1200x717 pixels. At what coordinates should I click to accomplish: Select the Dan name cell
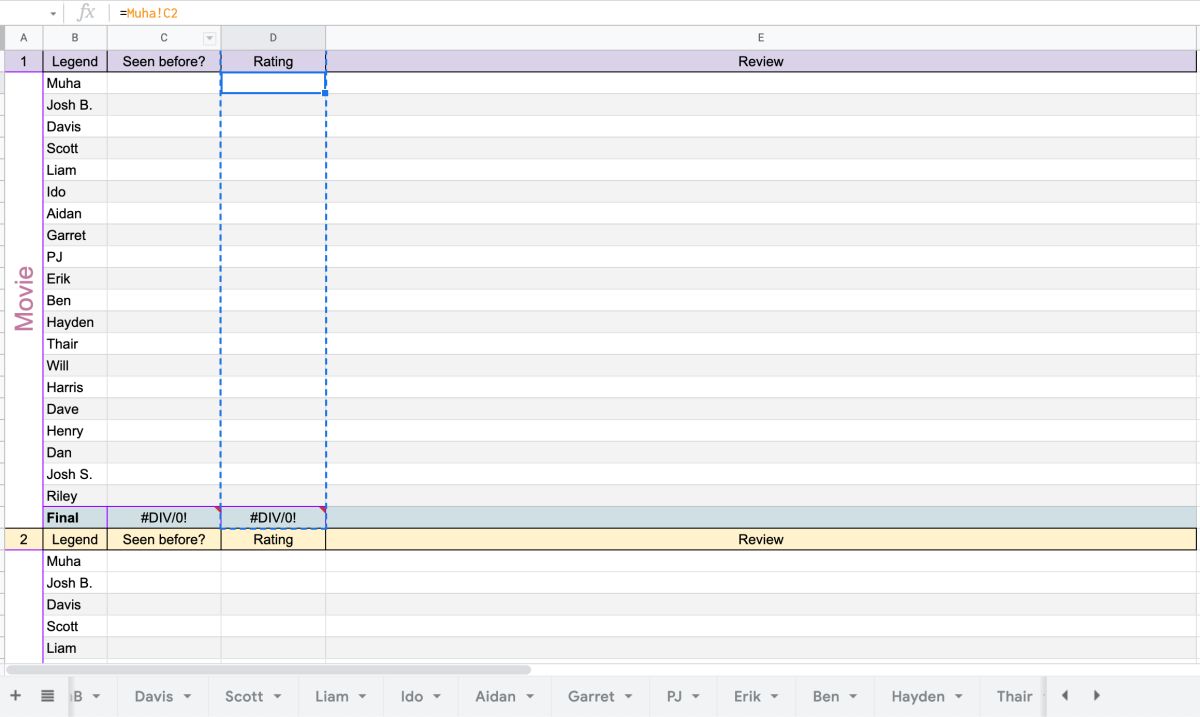75,452
